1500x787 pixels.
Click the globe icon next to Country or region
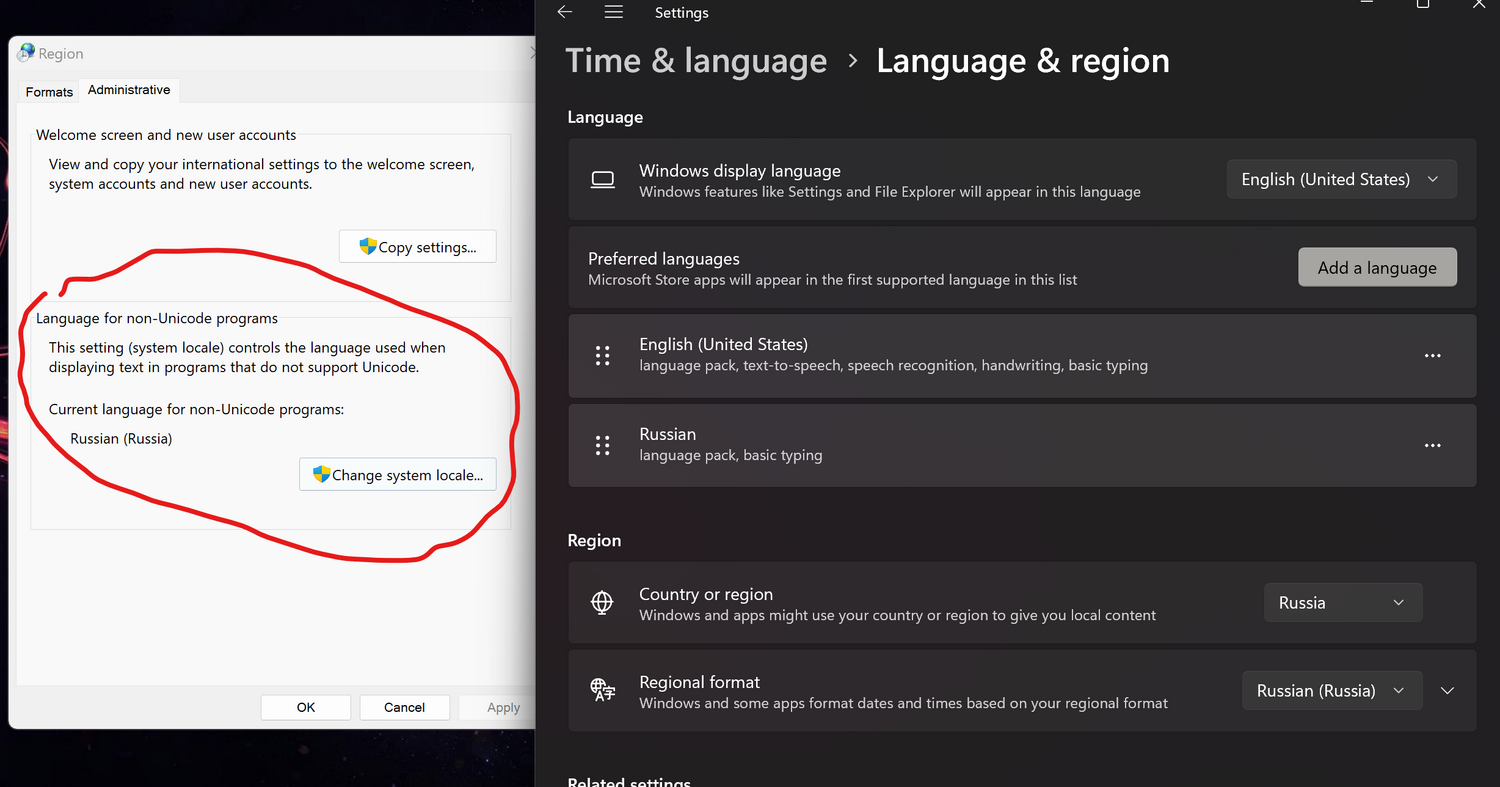pos(602,603)
